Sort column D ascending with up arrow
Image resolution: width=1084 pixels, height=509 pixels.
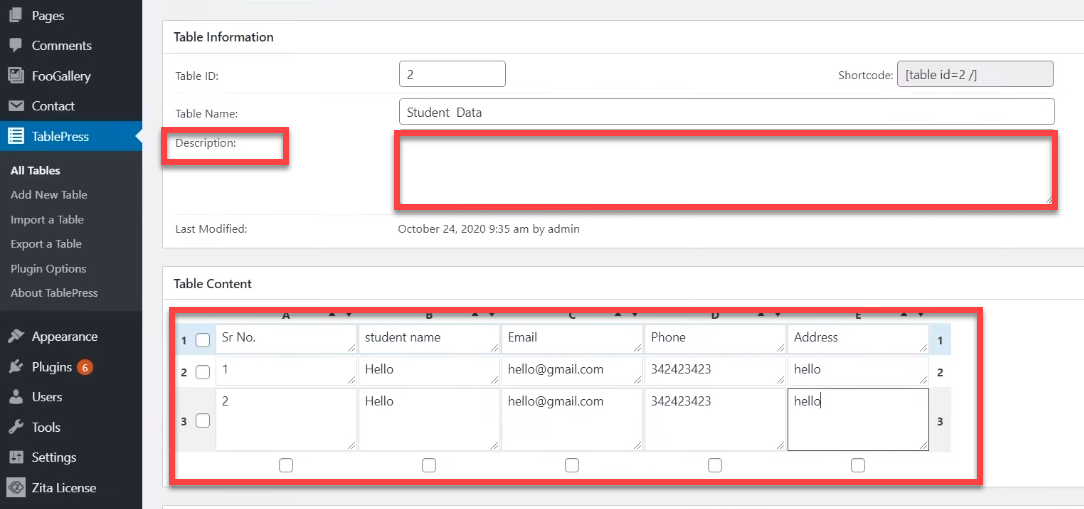pyautogui.click(x=761, y=315)
